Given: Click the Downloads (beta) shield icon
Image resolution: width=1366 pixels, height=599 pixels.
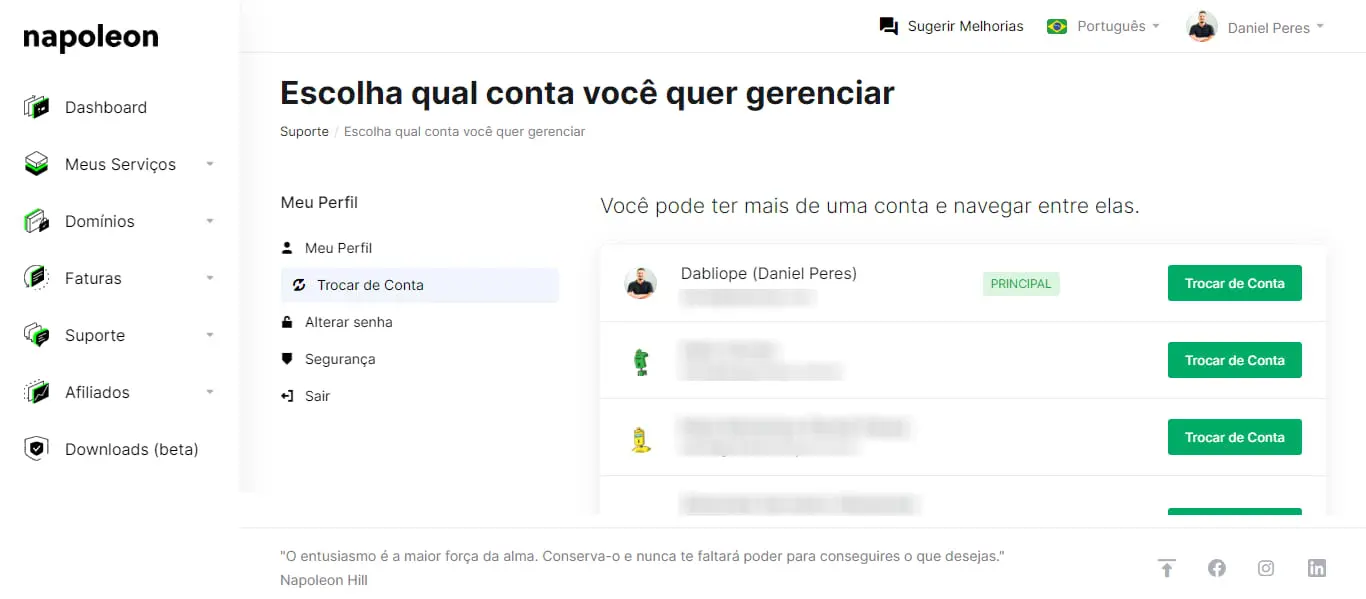Looking at the screenshot, I should [37, 449].
